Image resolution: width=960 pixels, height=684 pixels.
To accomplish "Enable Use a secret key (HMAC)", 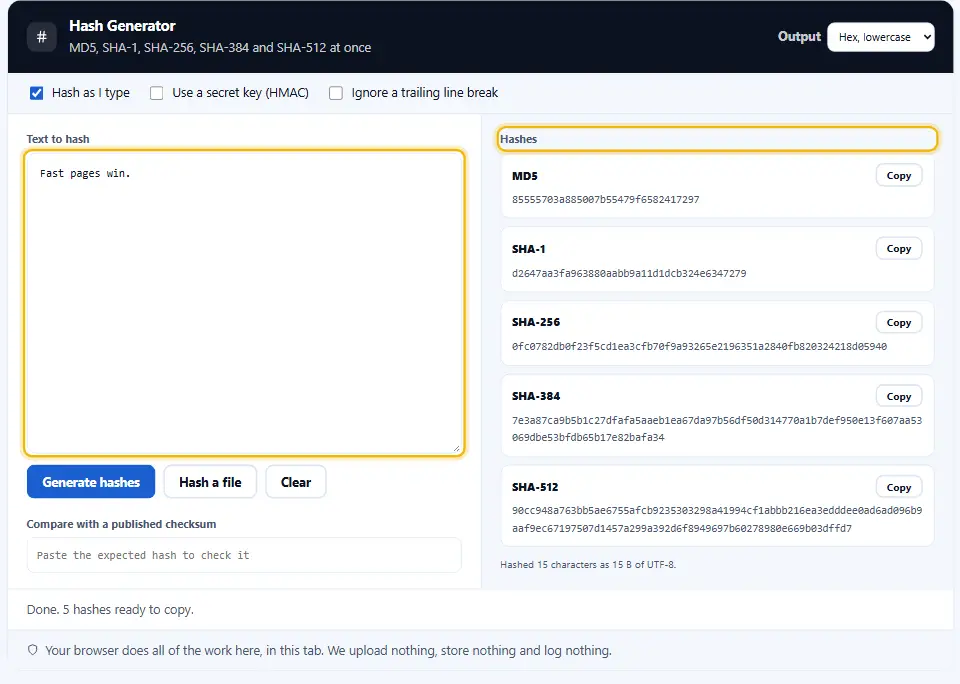I will point(157,93).
